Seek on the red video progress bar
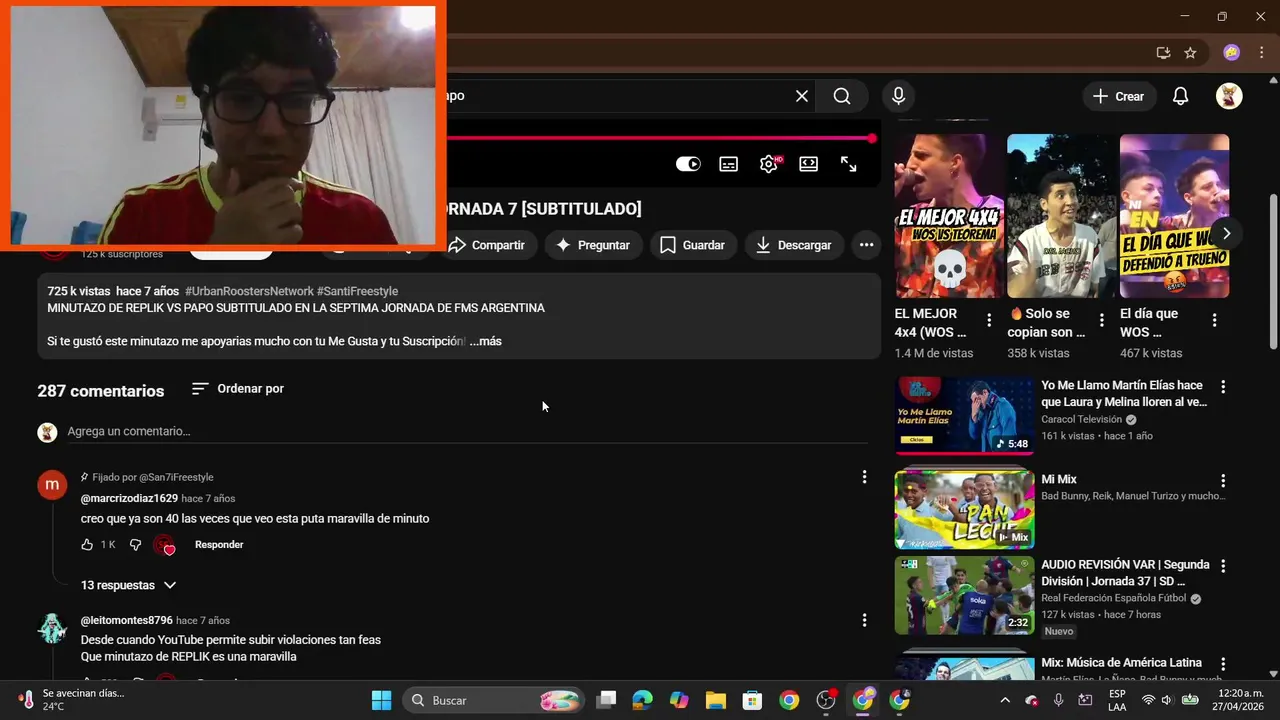This screenshot has height=720, width=1280. coord(660,139)
